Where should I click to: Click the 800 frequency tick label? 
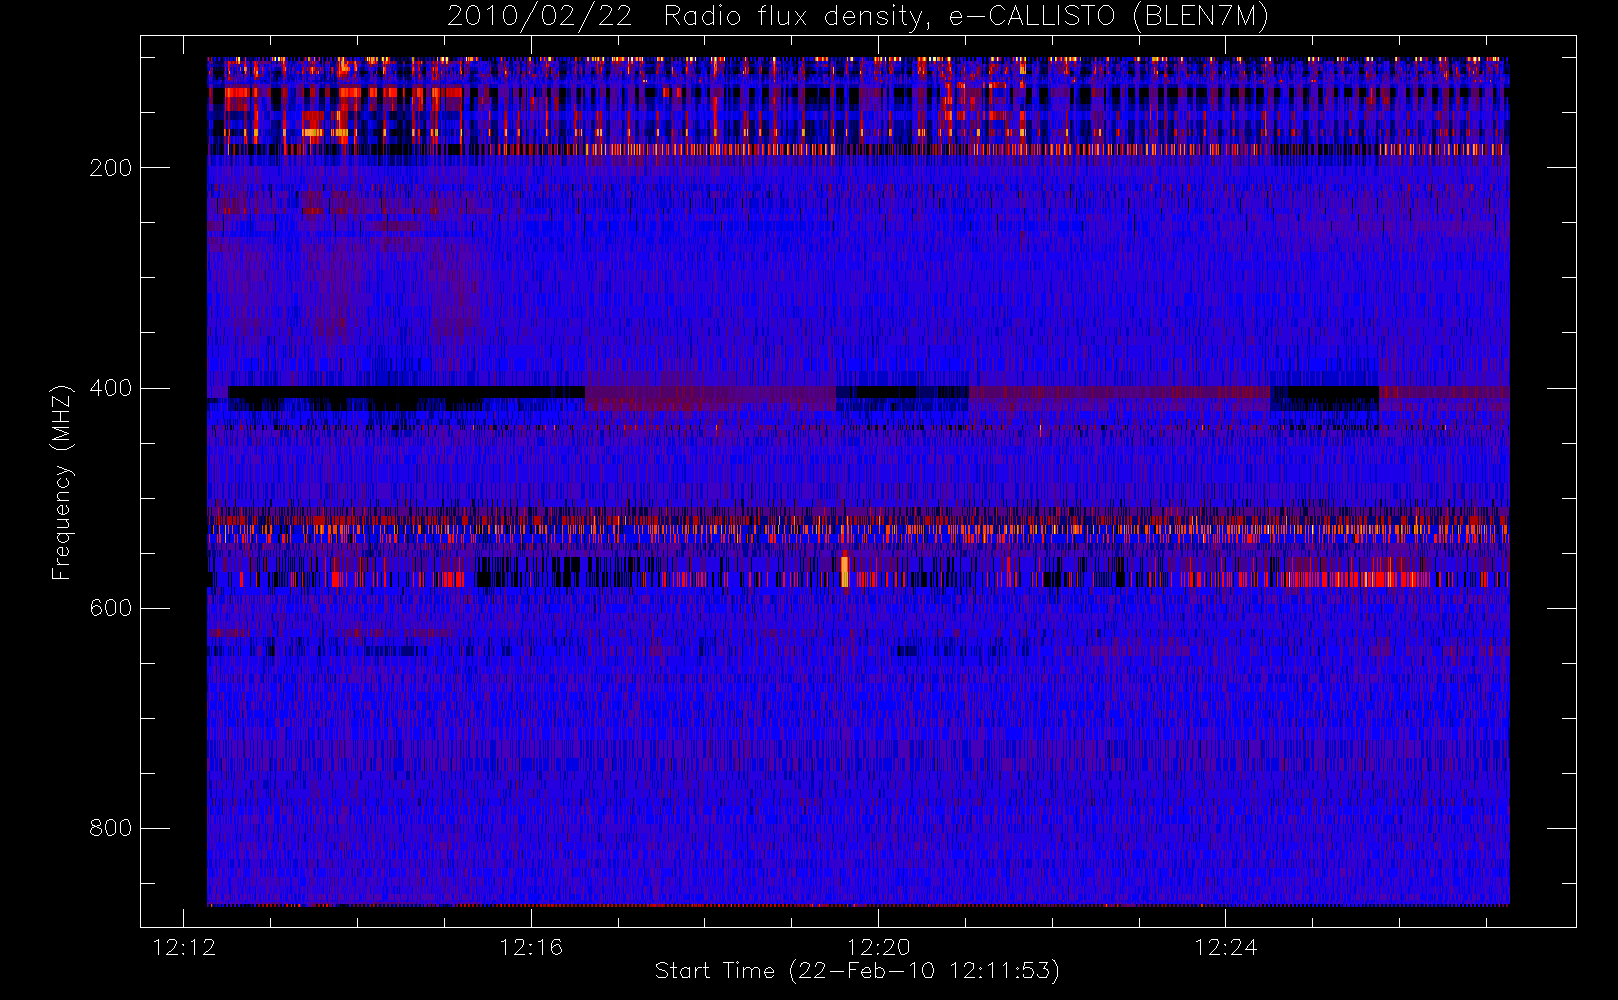111,828
